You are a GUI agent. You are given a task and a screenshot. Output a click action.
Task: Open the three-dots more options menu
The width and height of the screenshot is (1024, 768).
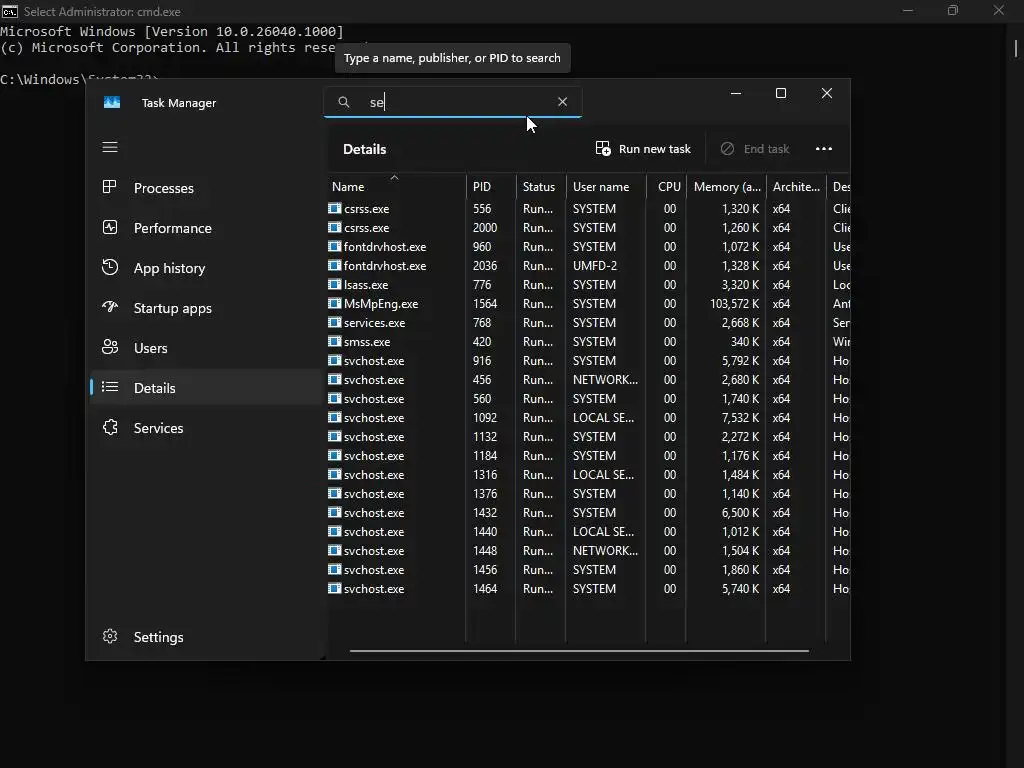(824, 149)
